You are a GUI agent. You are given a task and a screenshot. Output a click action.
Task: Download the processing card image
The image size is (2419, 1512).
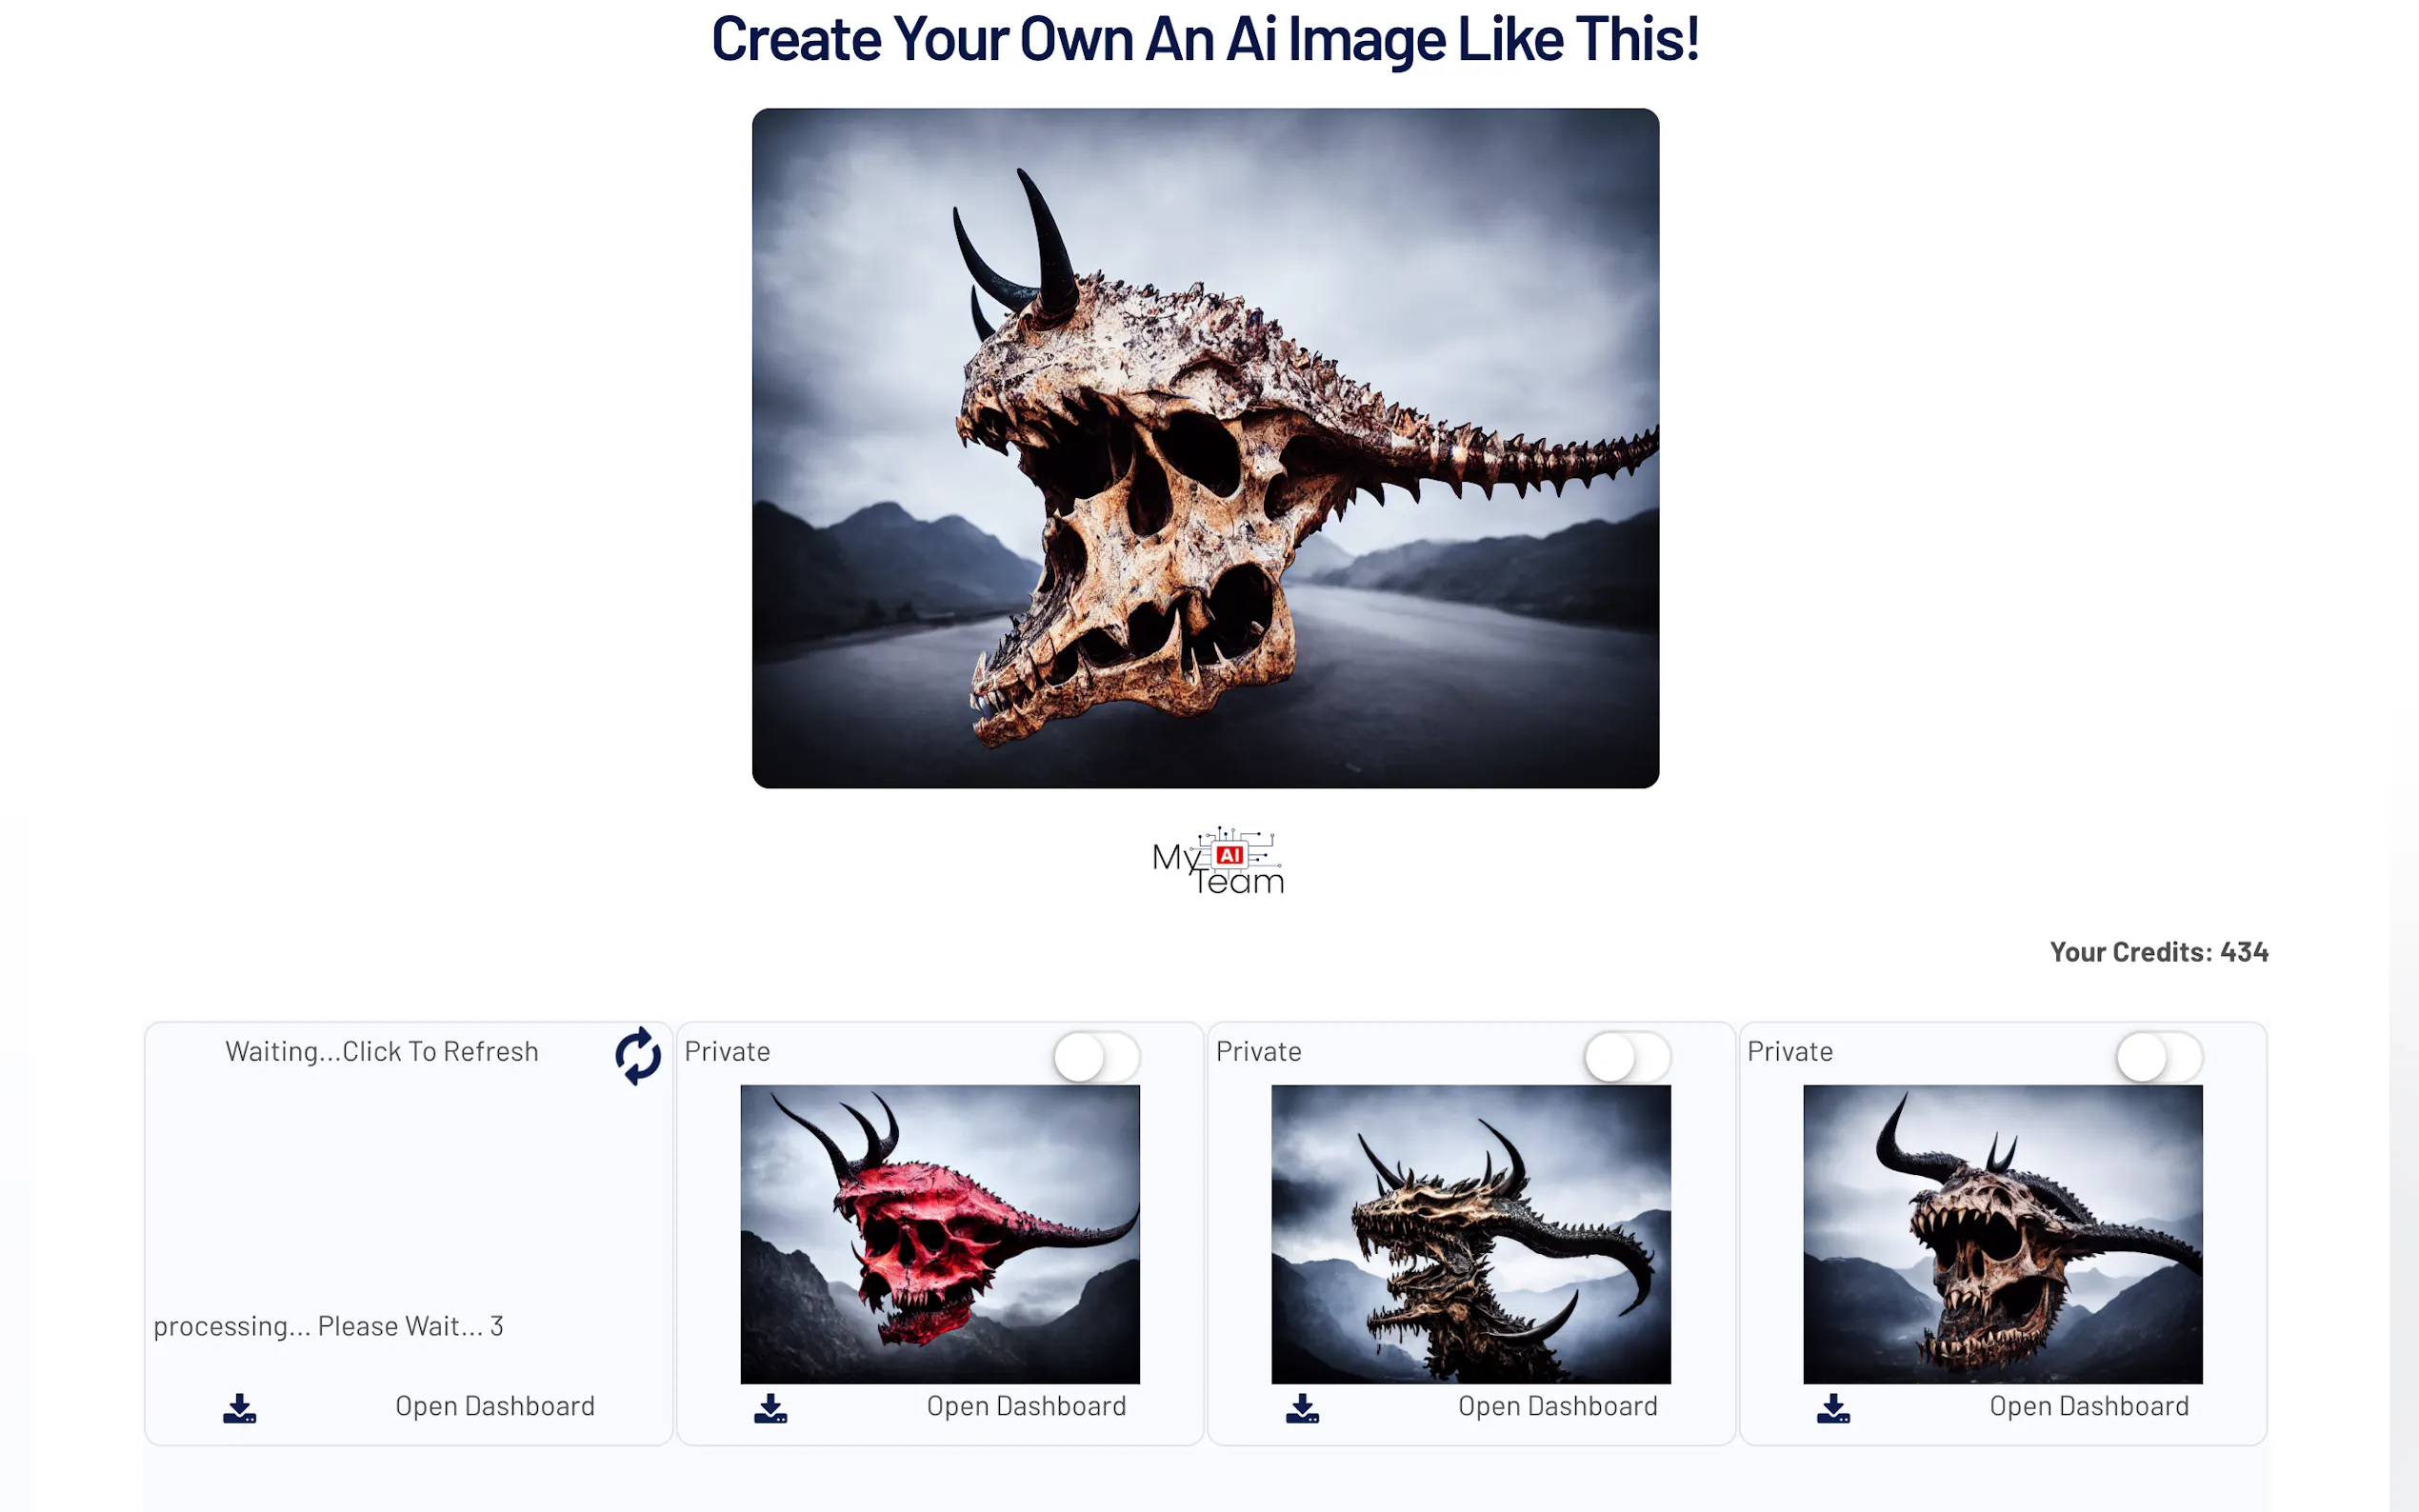[239, 1408]
